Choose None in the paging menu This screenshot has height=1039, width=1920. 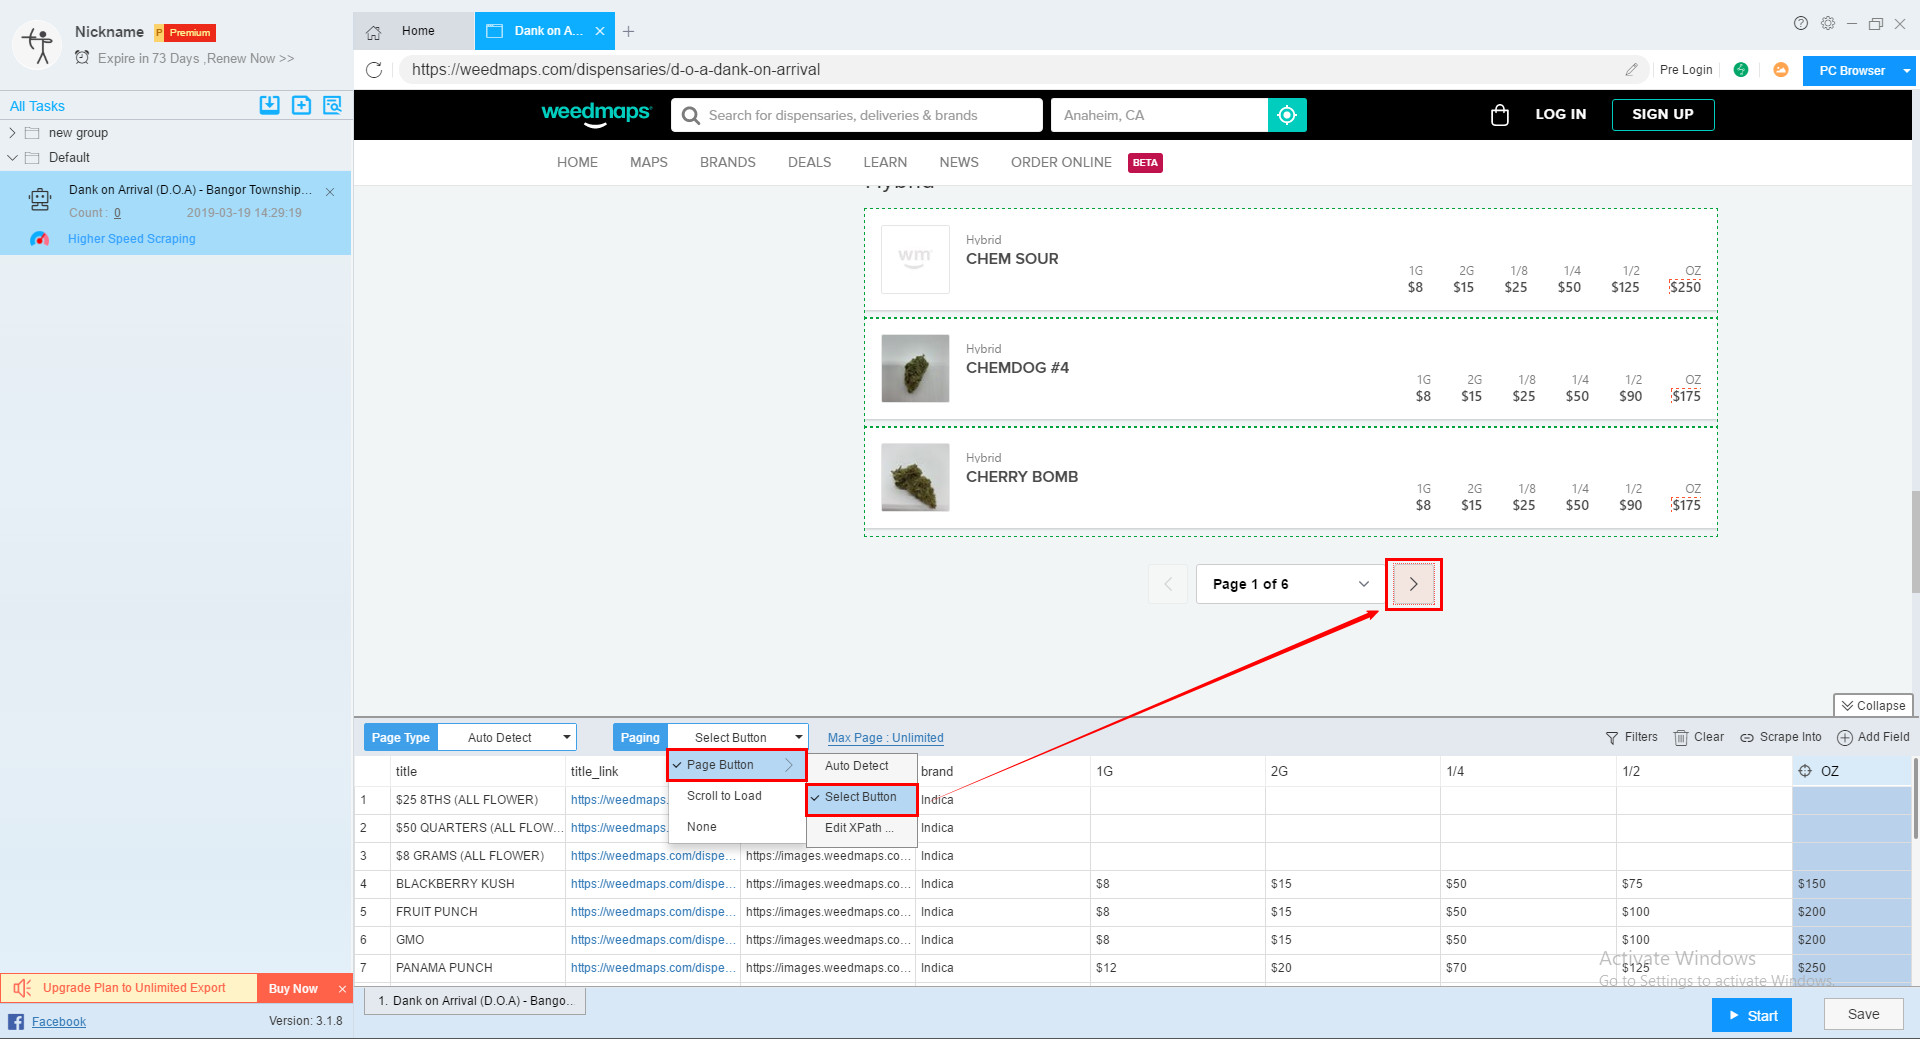[x=736, y=827]
